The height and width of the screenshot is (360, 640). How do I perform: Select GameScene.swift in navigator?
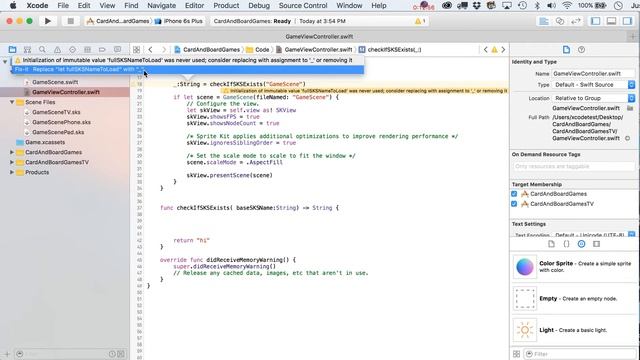click(x=55, y=82)
